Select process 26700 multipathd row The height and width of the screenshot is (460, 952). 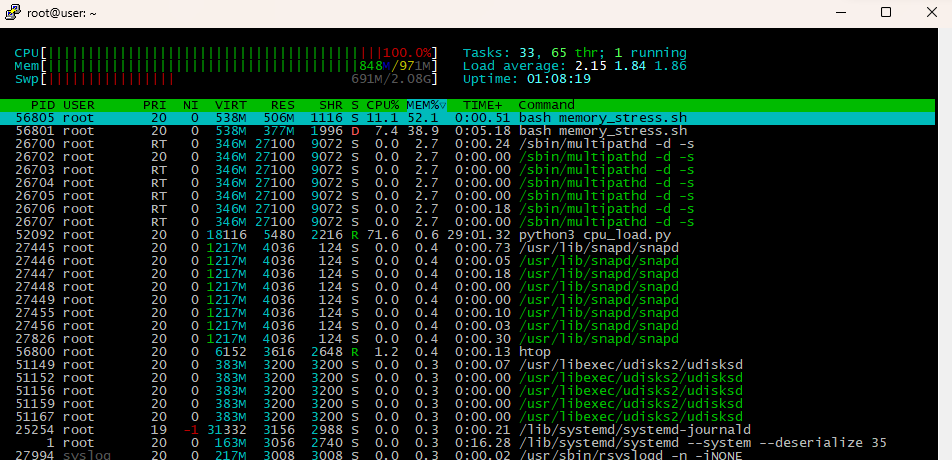(468, 144)
